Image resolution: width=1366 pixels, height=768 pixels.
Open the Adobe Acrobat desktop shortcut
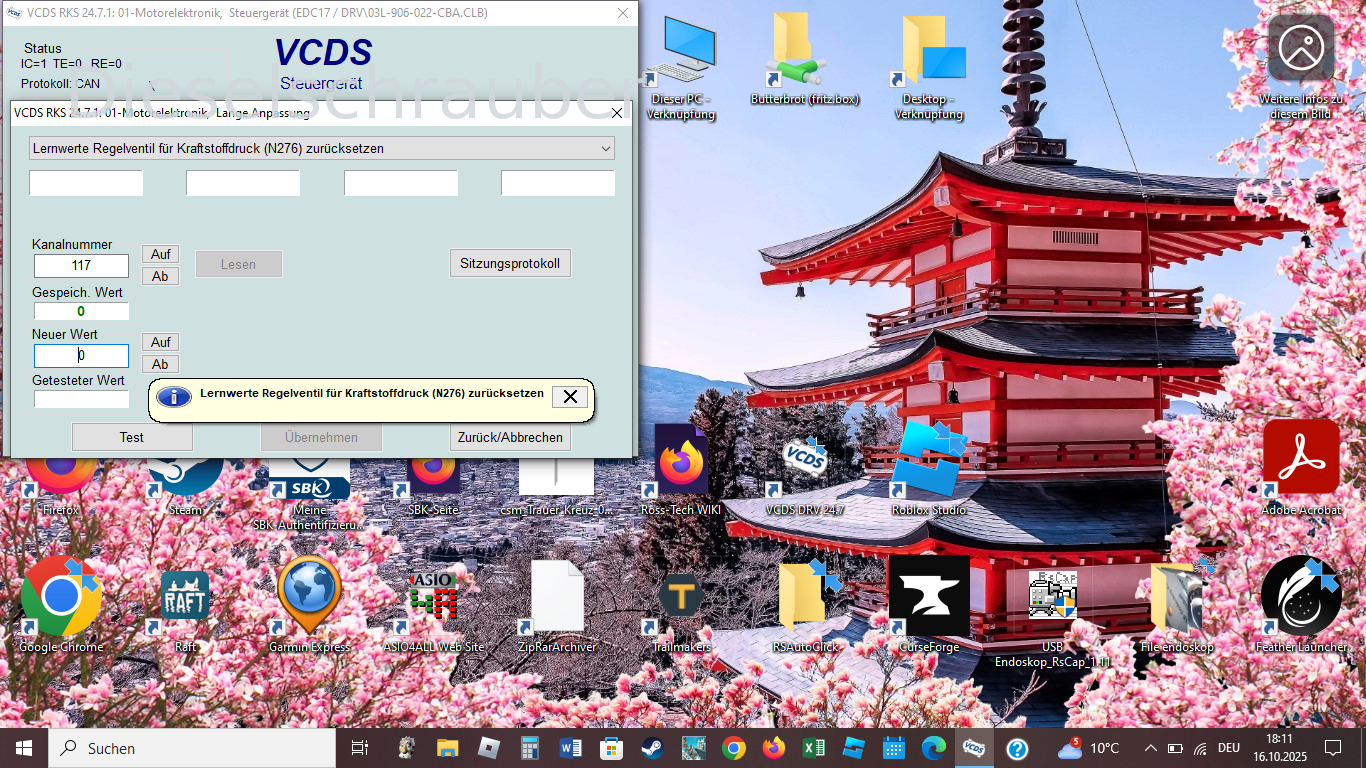(1301, 466)
